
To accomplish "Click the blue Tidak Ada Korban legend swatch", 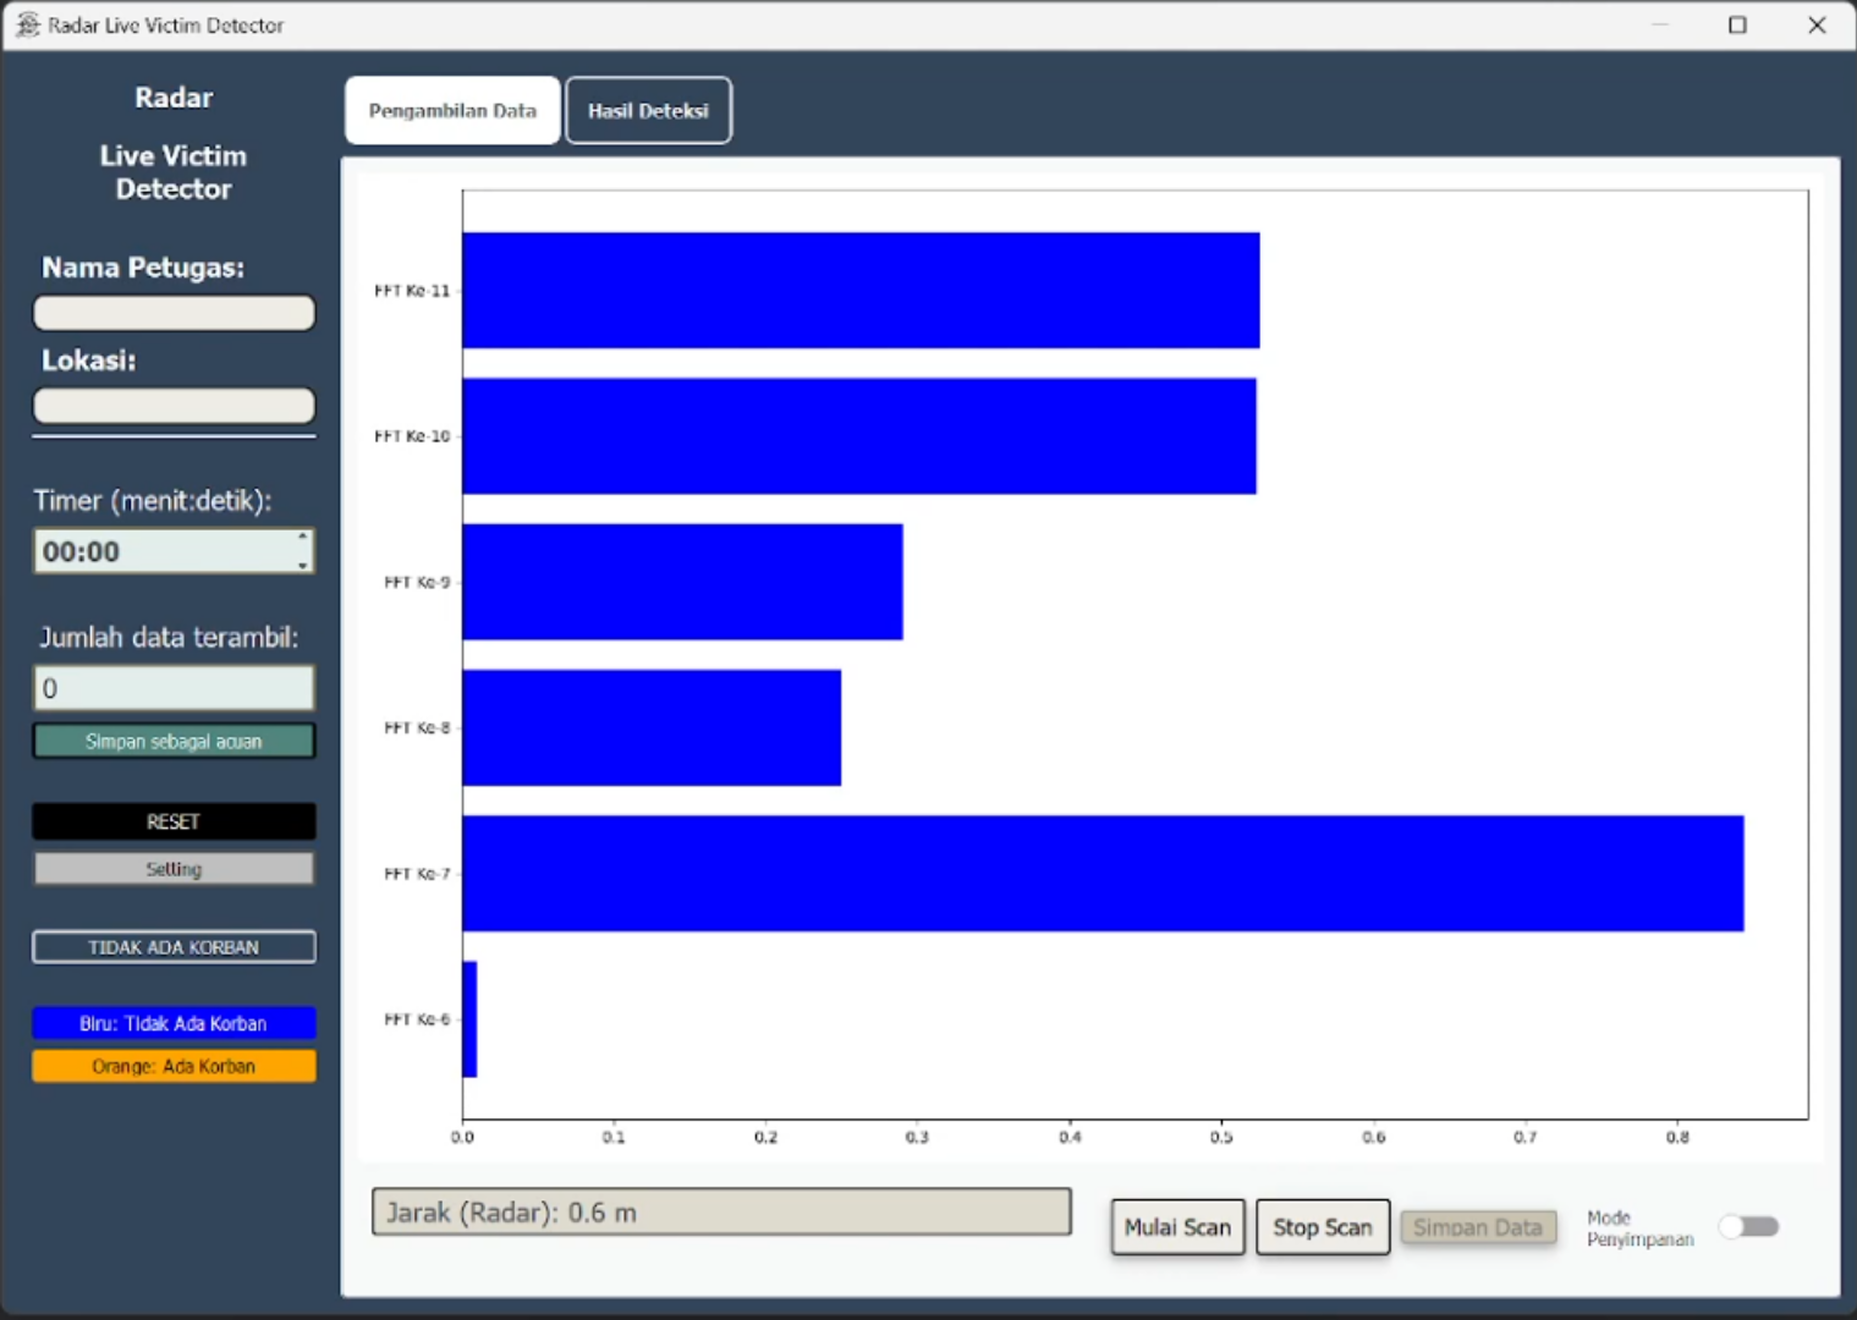I will click(174, 1023).
